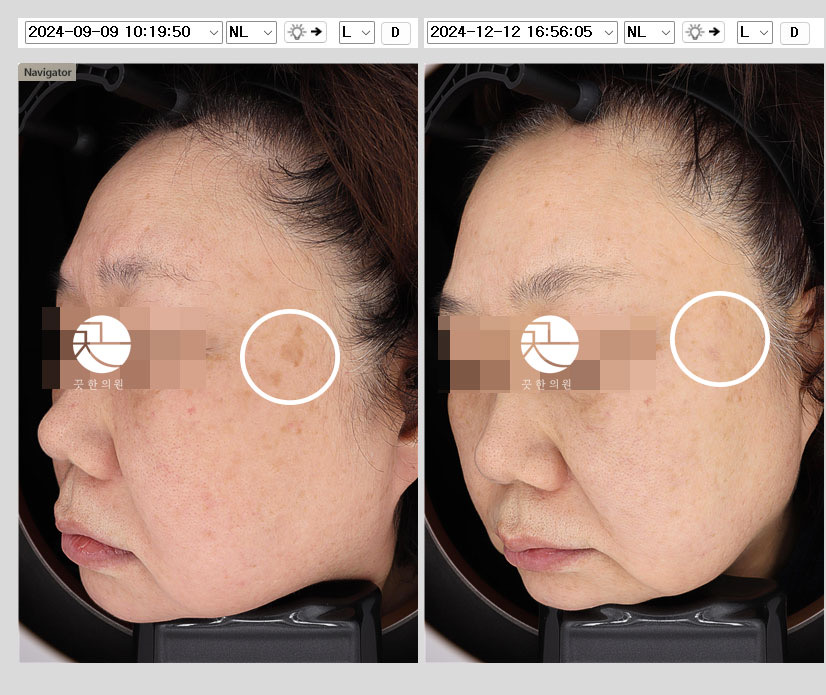Viewport: 826px width, 695px height.
Task: Open the 2024-09-09 10:19:50 date dropdown
Action: (122, 32)
